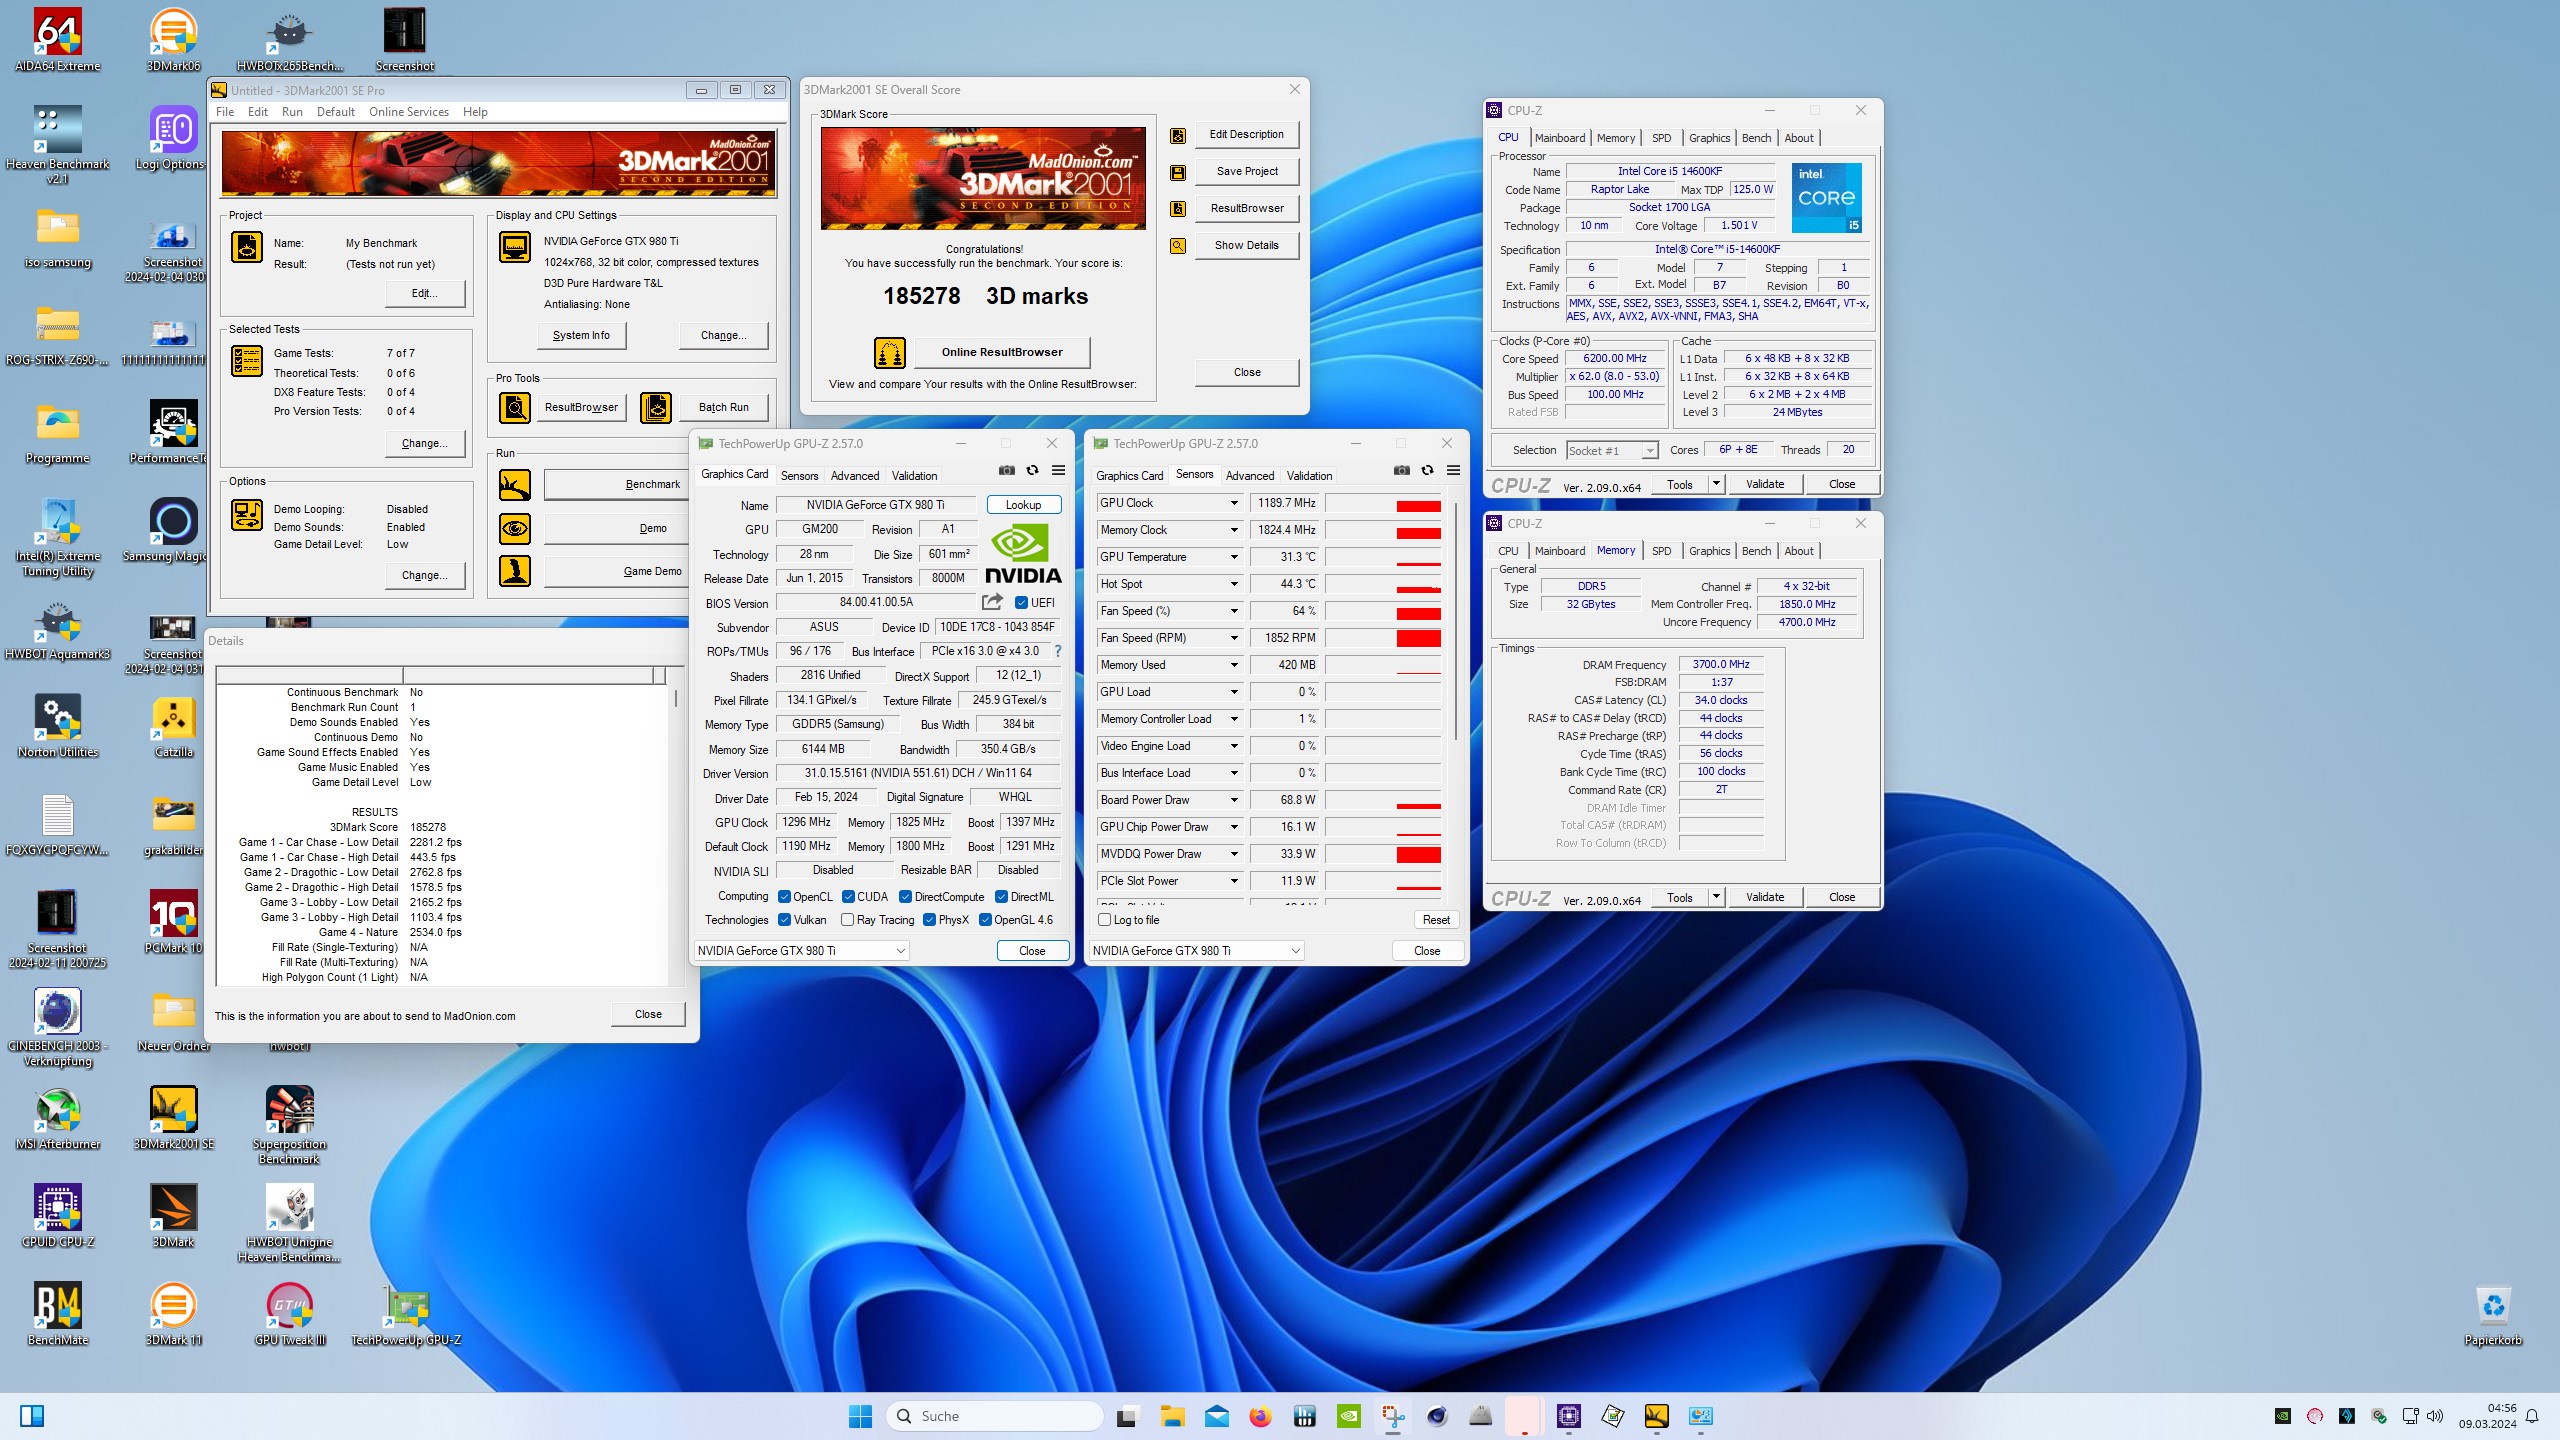This screenshot has width=2560, height=1440.
Task: Click Validate button in upper CPU-Z
Action: point(1764,484)
